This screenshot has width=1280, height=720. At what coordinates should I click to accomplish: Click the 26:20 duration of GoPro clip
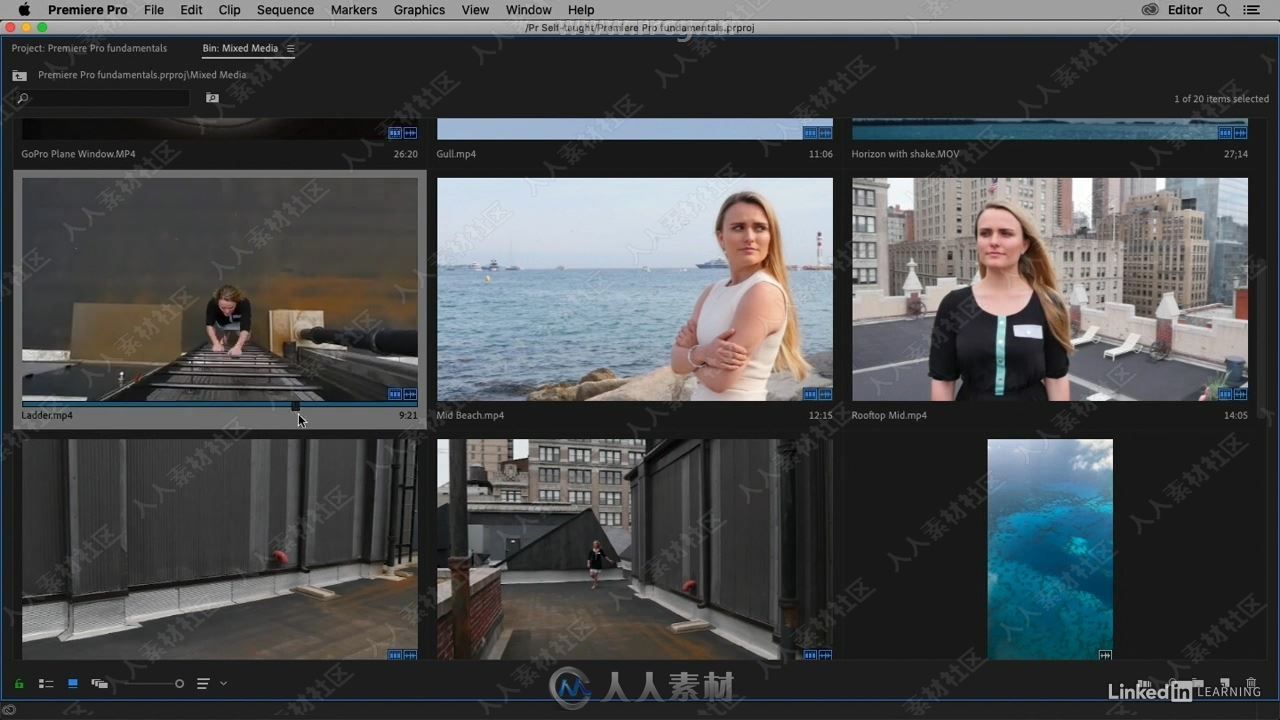pyautogui.click(x=405, y=154)
